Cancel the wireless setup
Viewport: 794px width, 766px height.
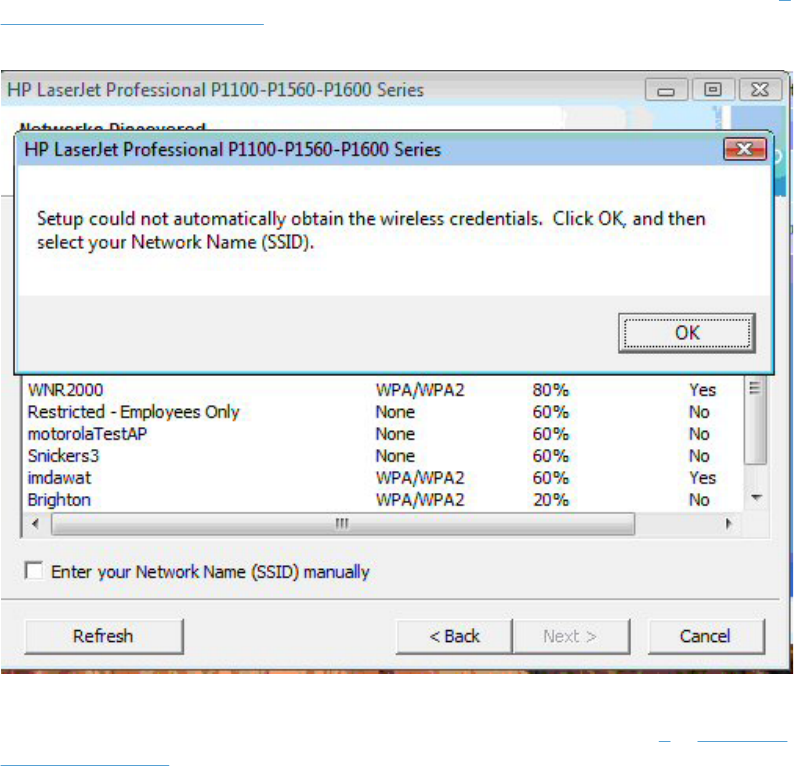[706, 636]
